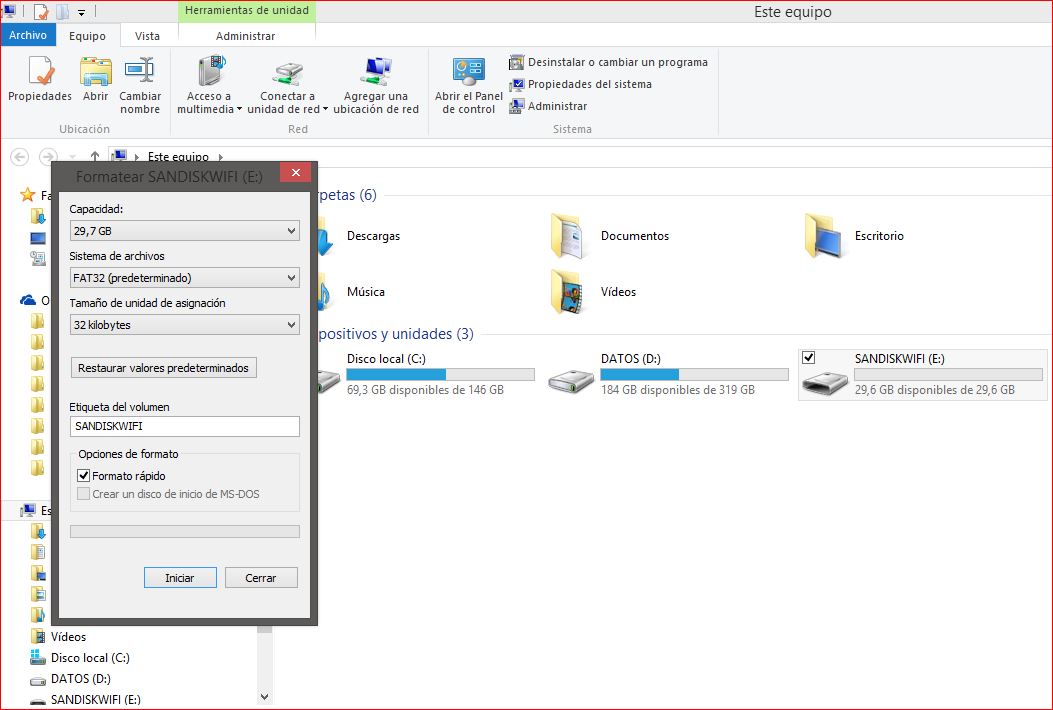This screenshot has width=1053, height=710.
Task: Click the Etiqueta del volumen text field
Action: click(x=185, y=426)
